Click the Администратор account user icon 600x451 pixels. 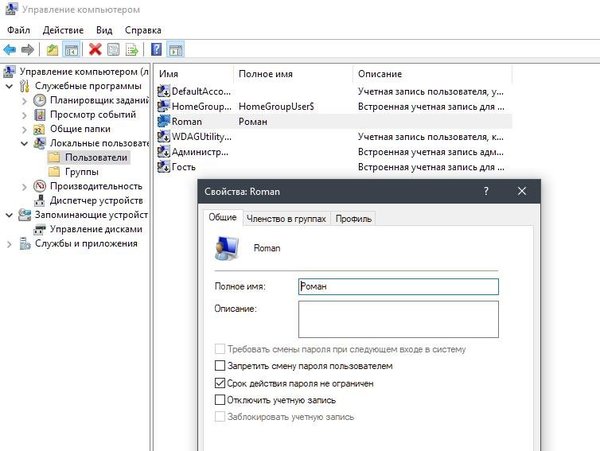(163, 152)
